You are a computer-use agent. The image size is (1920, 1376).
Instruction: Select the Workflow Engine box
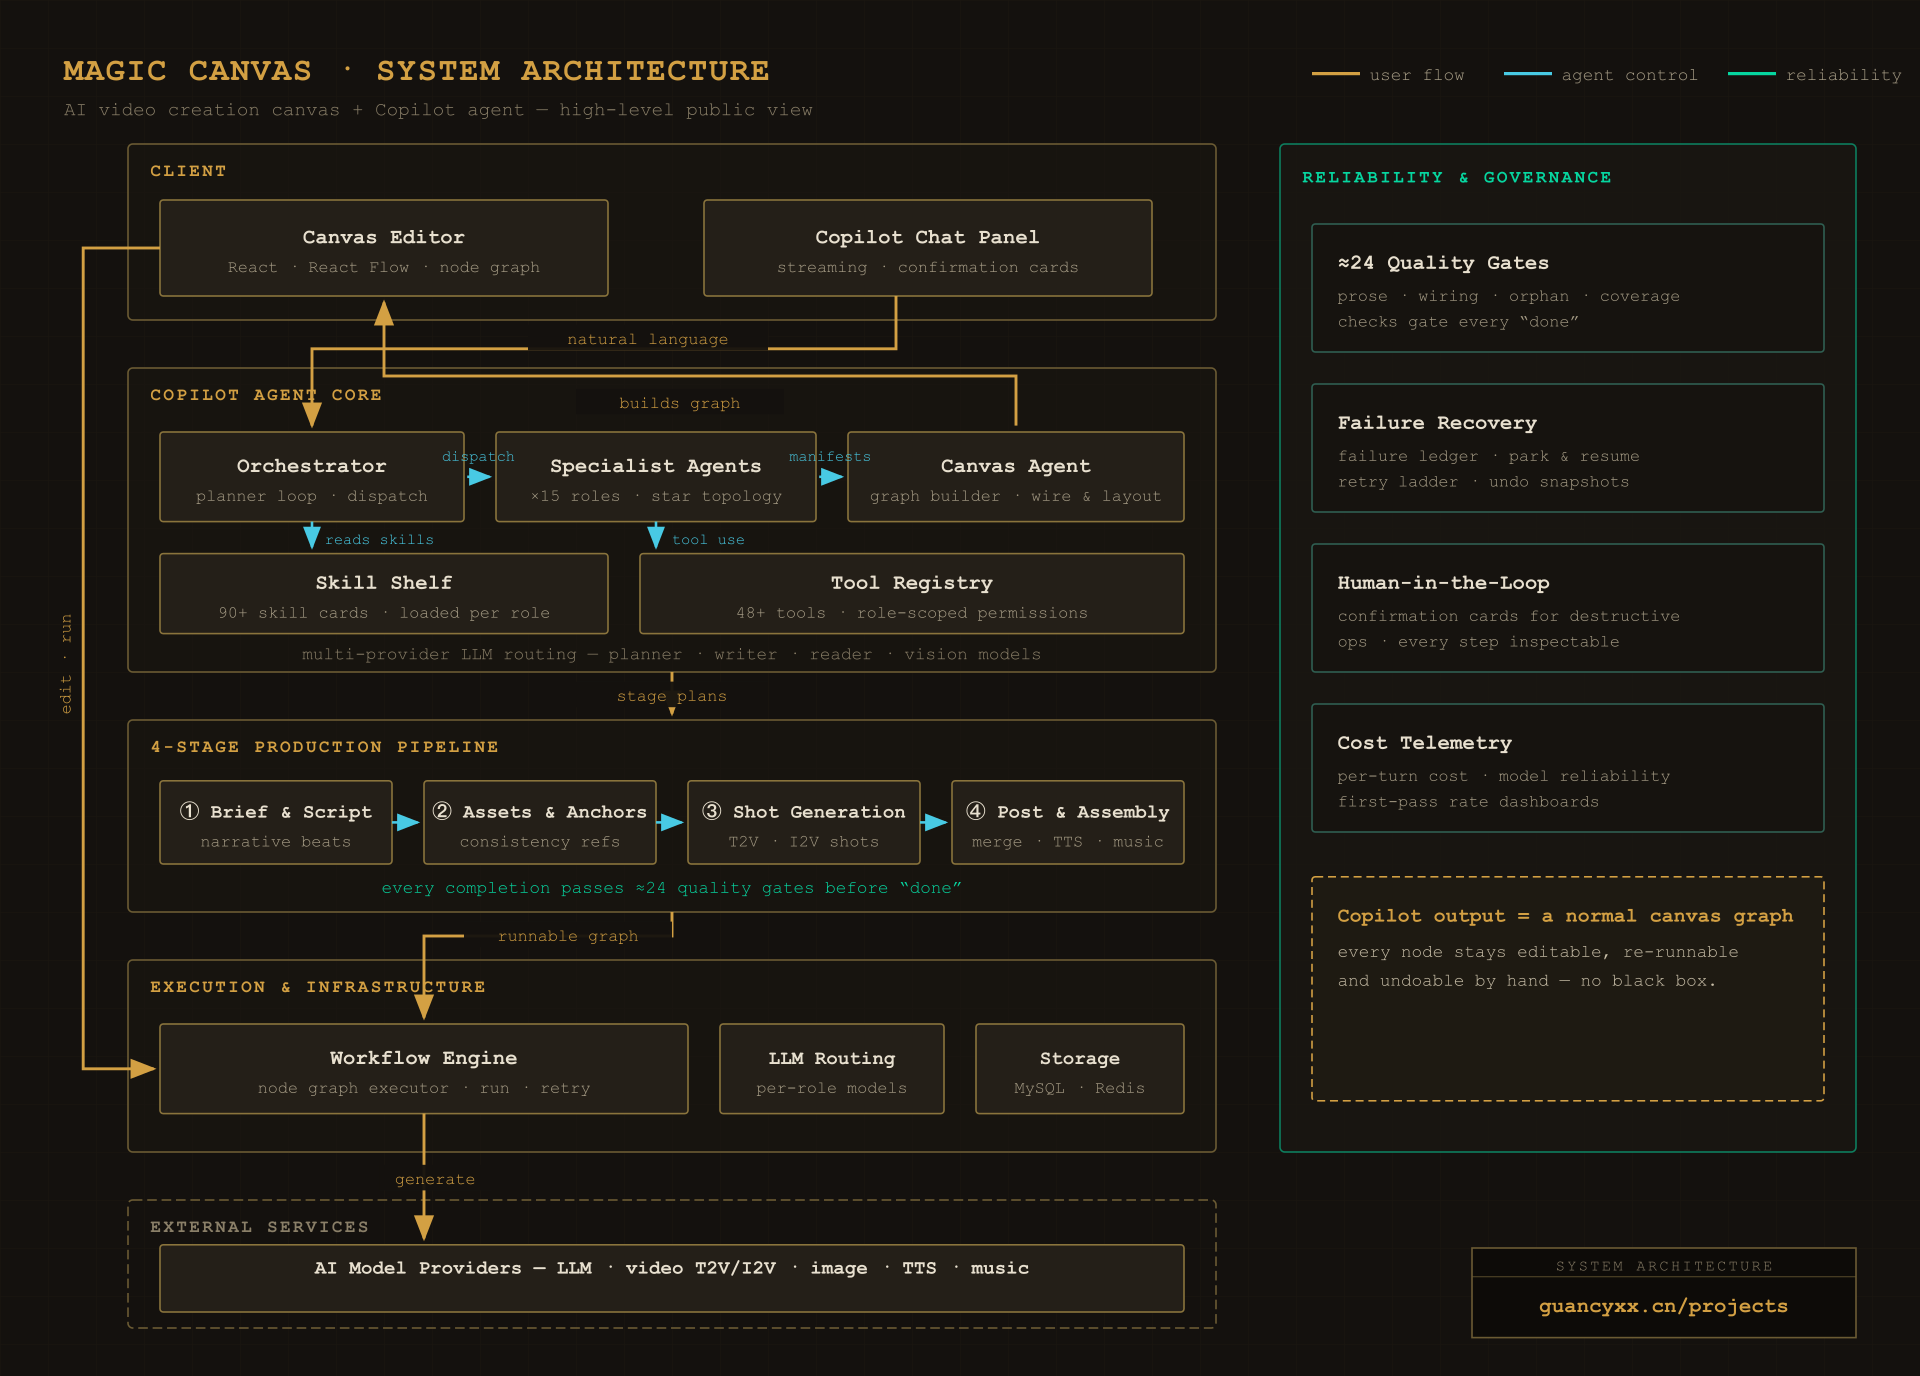click(424, 1069)
